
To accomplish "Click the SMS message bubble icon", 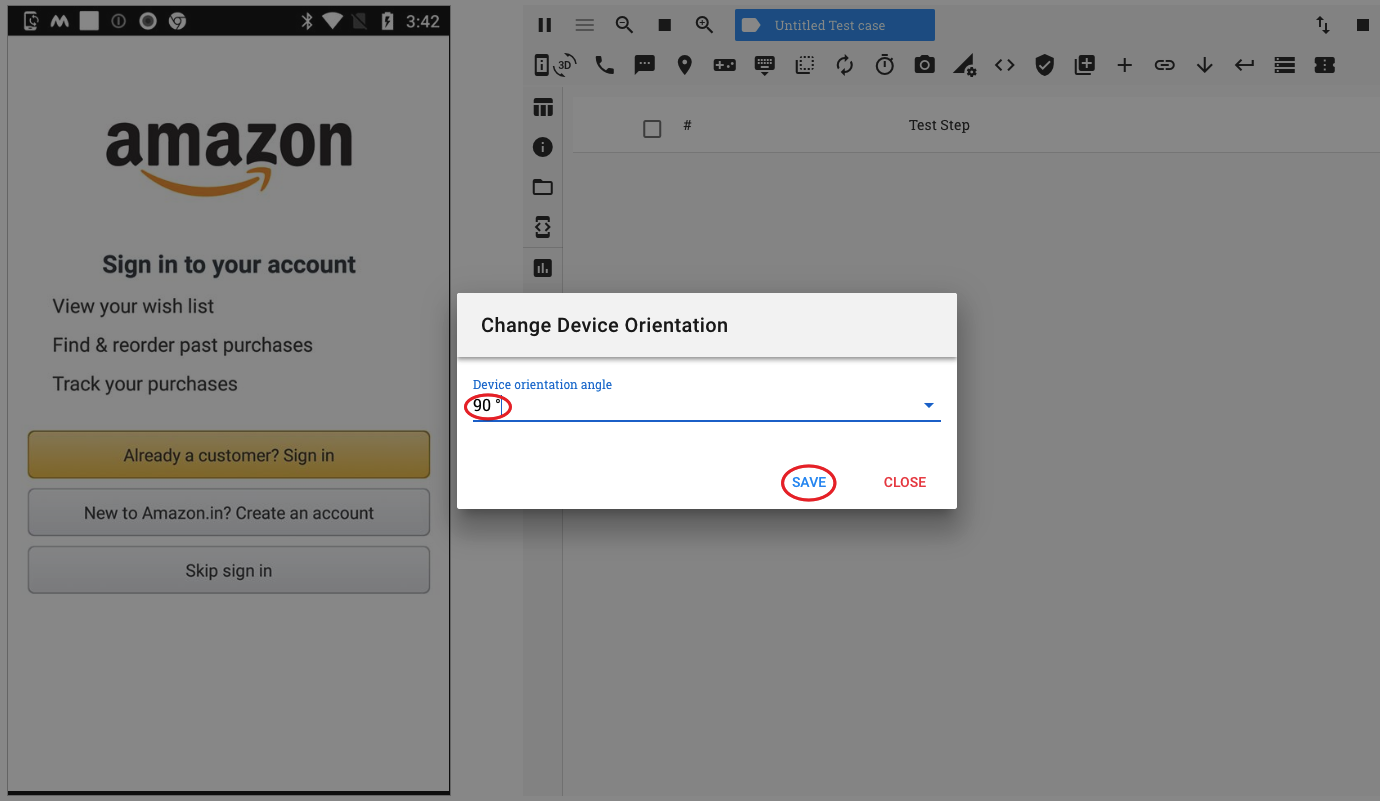I will pos(645,65).
